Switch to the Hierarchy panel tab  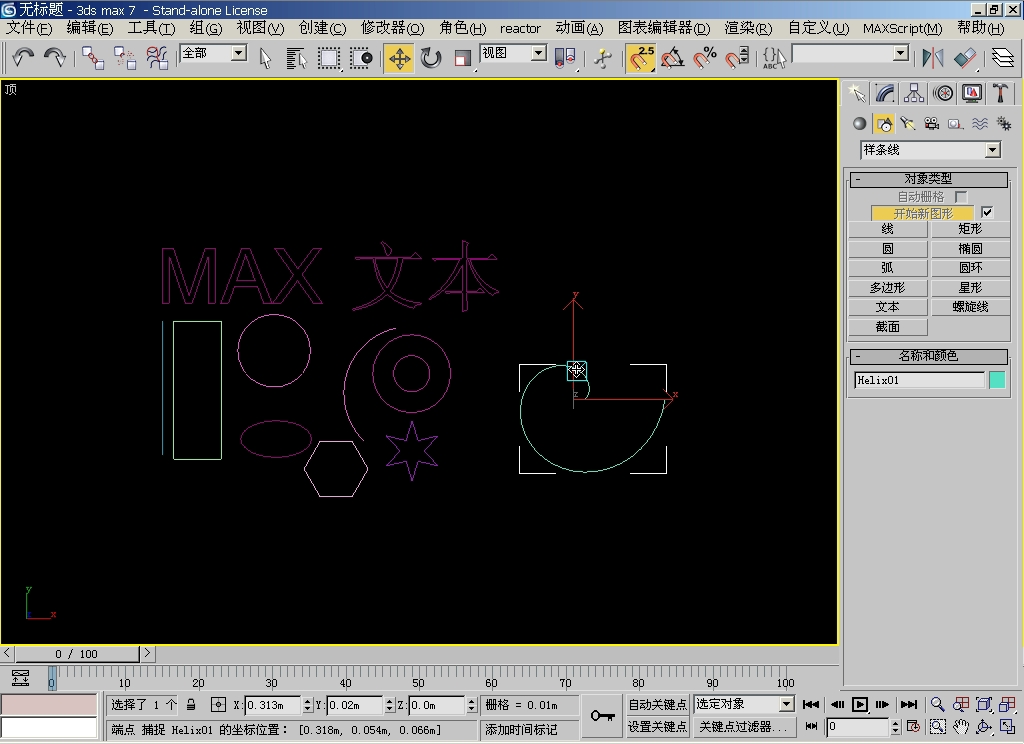(914, 93)
